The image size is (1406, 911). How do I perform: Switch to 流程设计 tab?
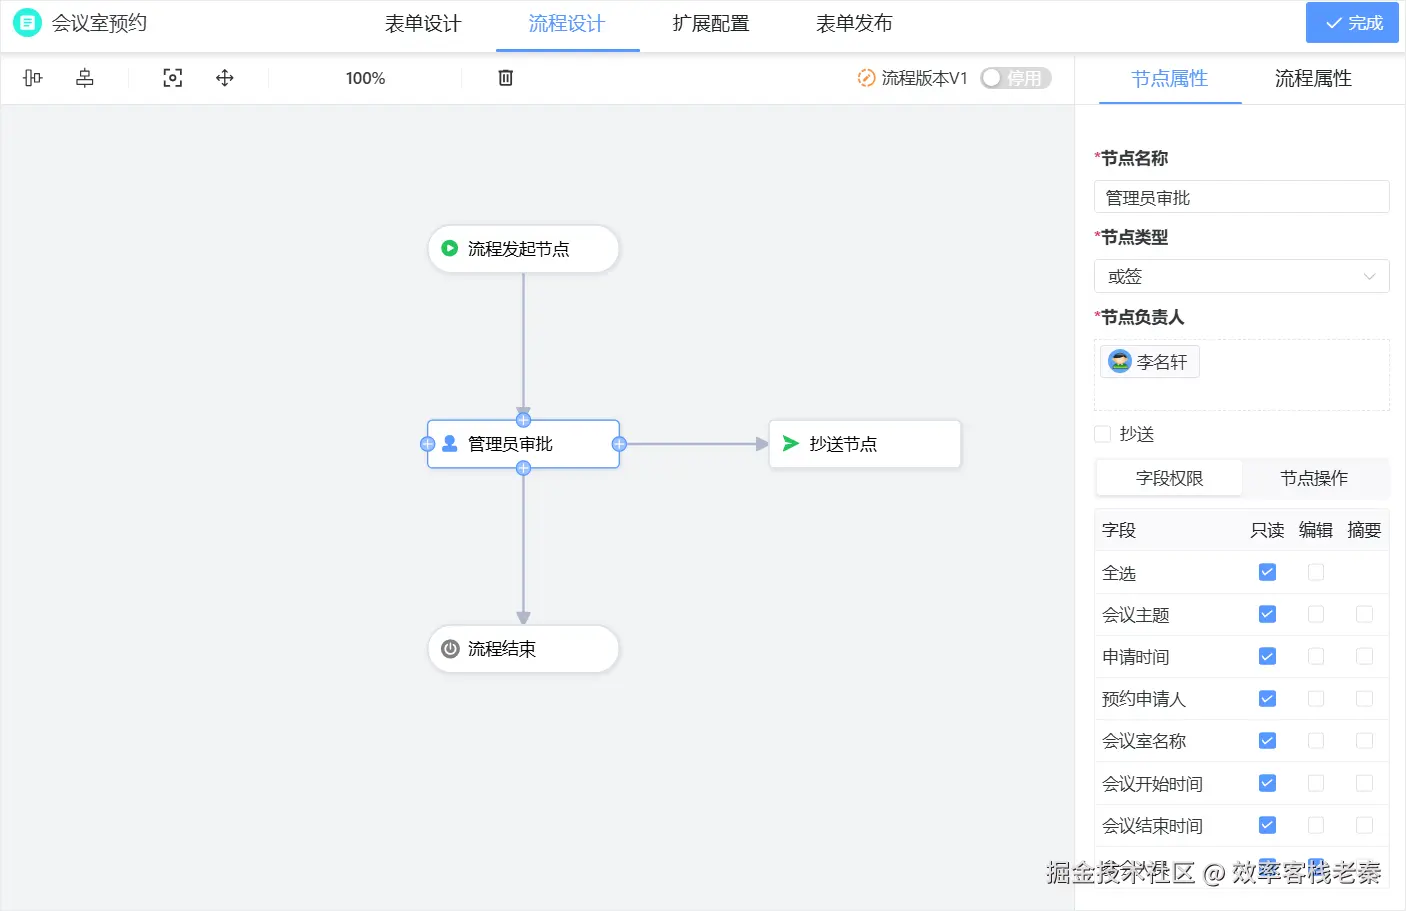tap(567, 24)
